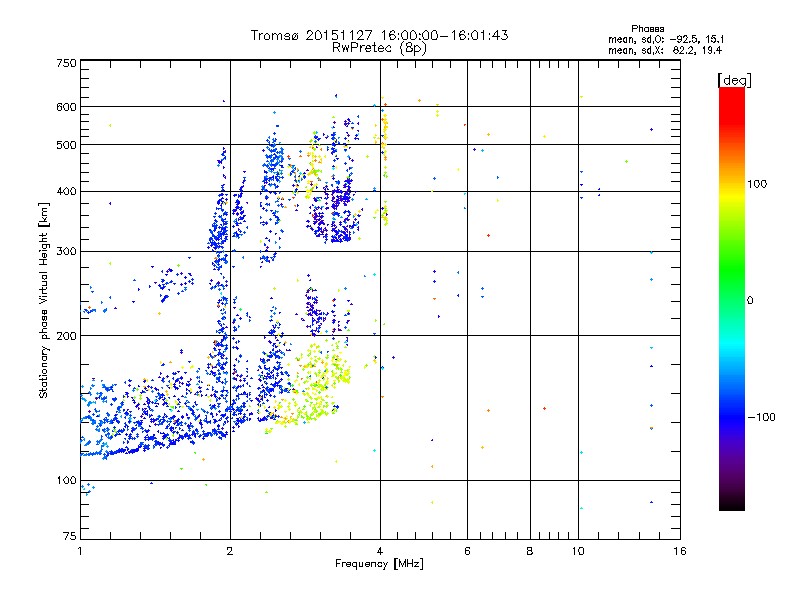Click the 'RwPretec (8p)' subtitle
Image resolution: width=800 pixels, height=600 pixels.
coord(379,48)
